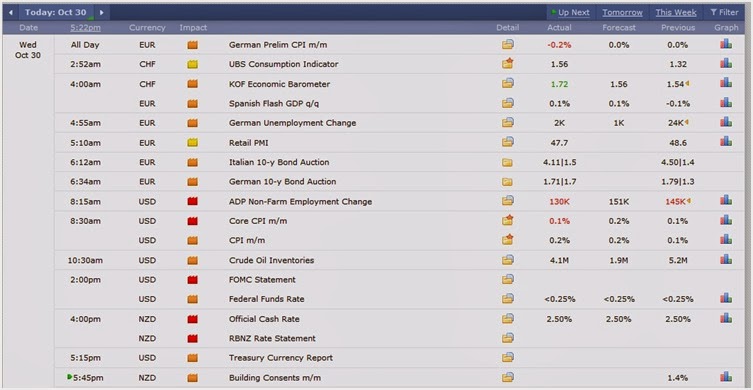Viewport: 753px width, 390px height.
Task: Switch to Tomorrow view
Action: [x=622, y=12]
